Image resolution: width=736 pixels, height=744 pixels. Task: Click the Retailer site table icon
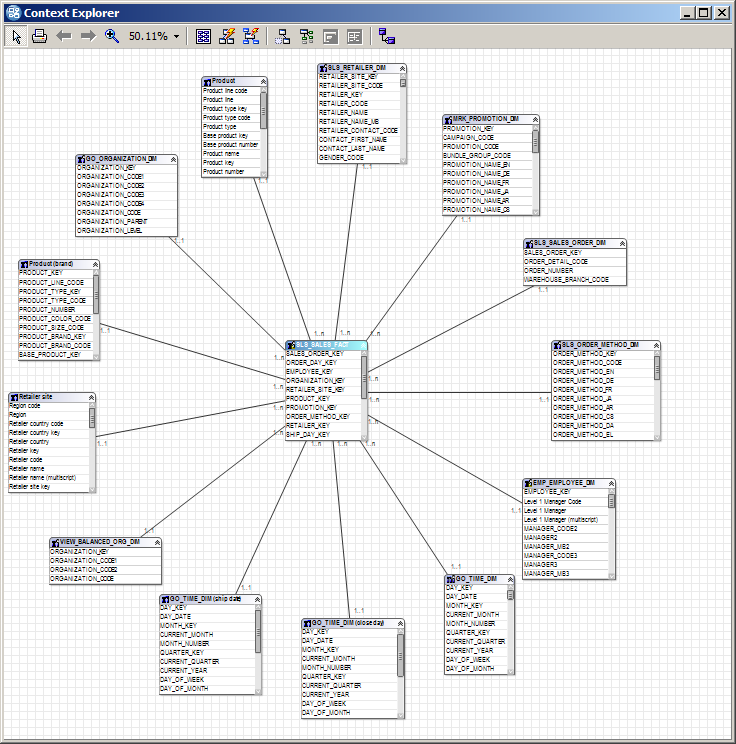pyautogui.click(x=14, y=397)
